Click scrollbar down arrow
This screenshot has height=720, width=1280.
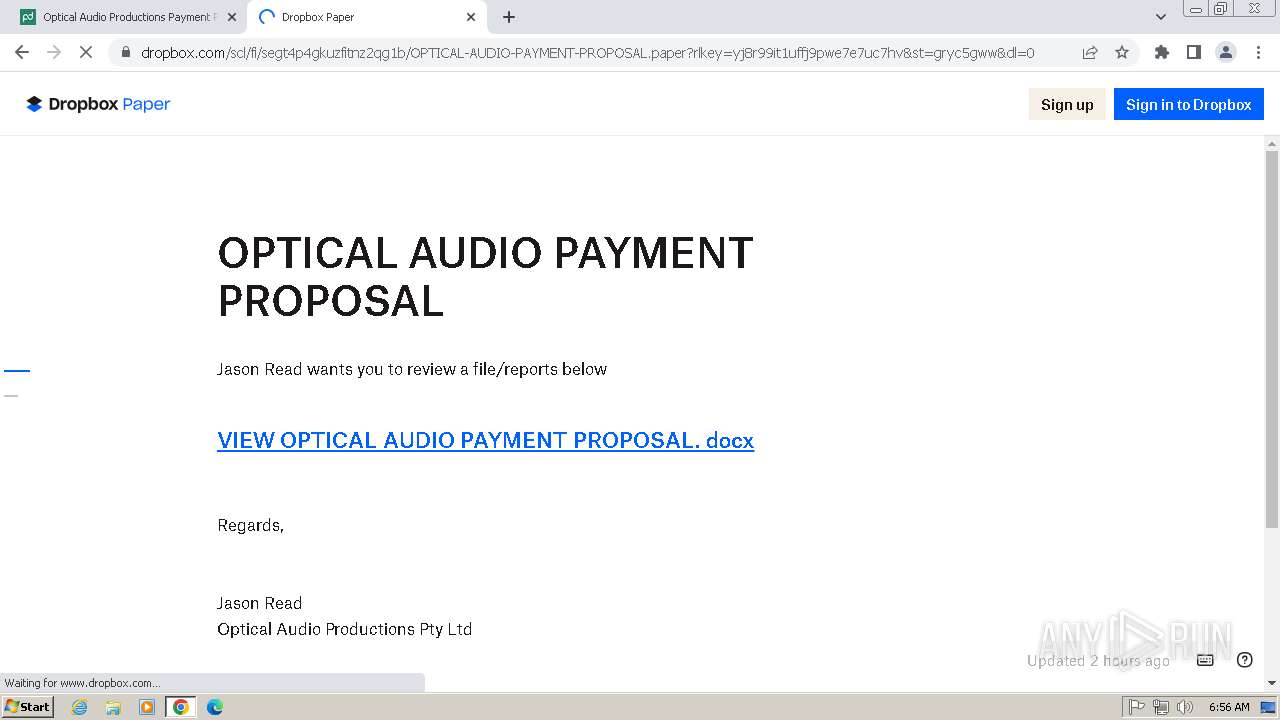coord(1272,683)
